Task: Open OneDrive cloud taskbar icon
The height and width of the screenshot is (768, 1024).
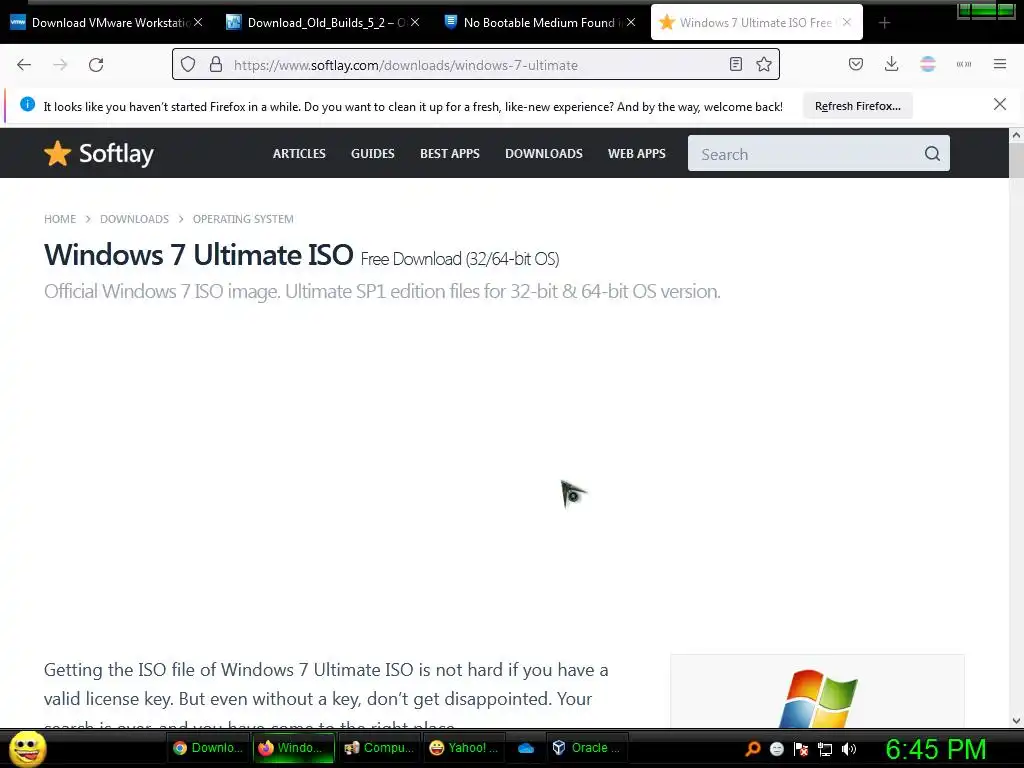Action: tap(526, 748)
